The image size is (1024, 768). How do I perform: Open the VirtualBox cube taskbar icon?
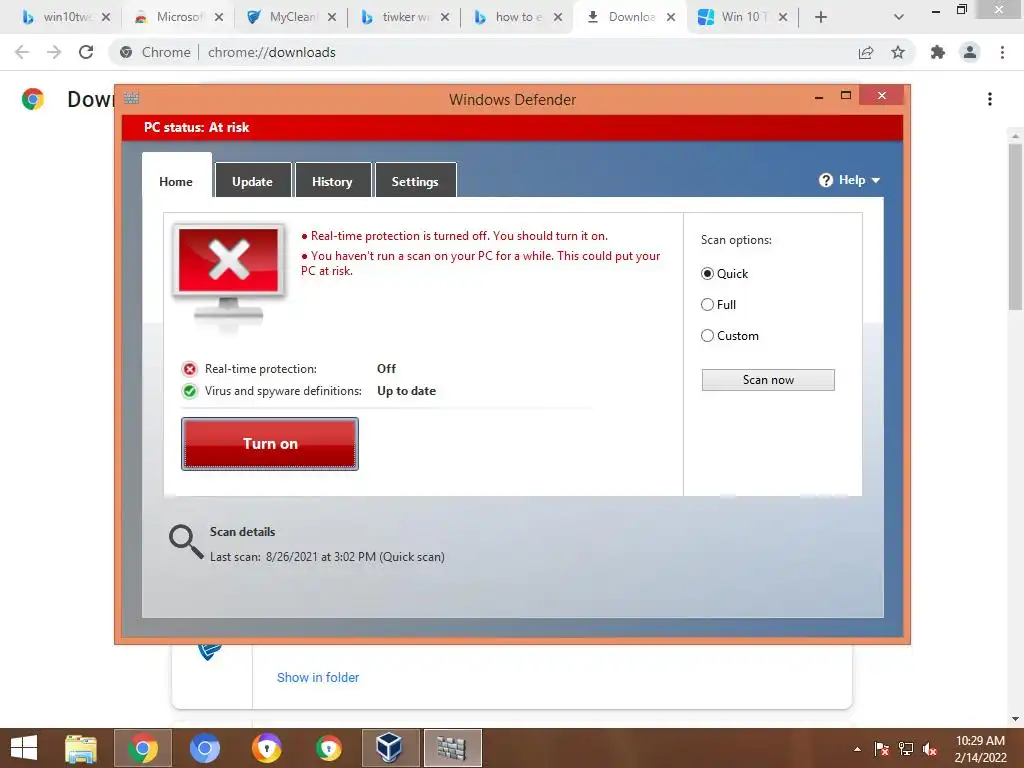(x=390, y=748)
